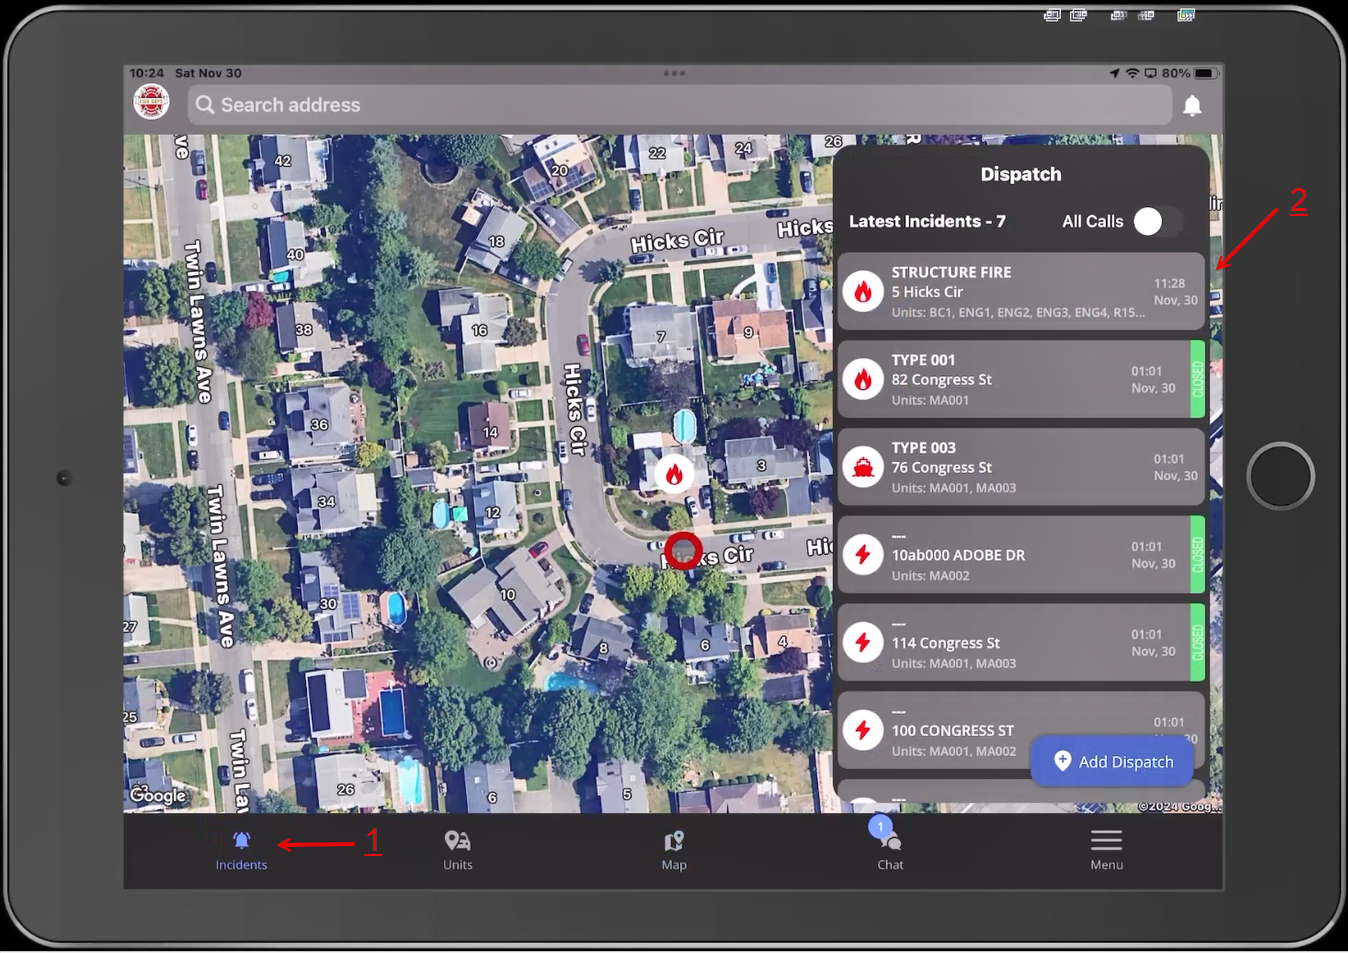Open the 100 CONGRESS ST incident

(x=1020, y=731)
